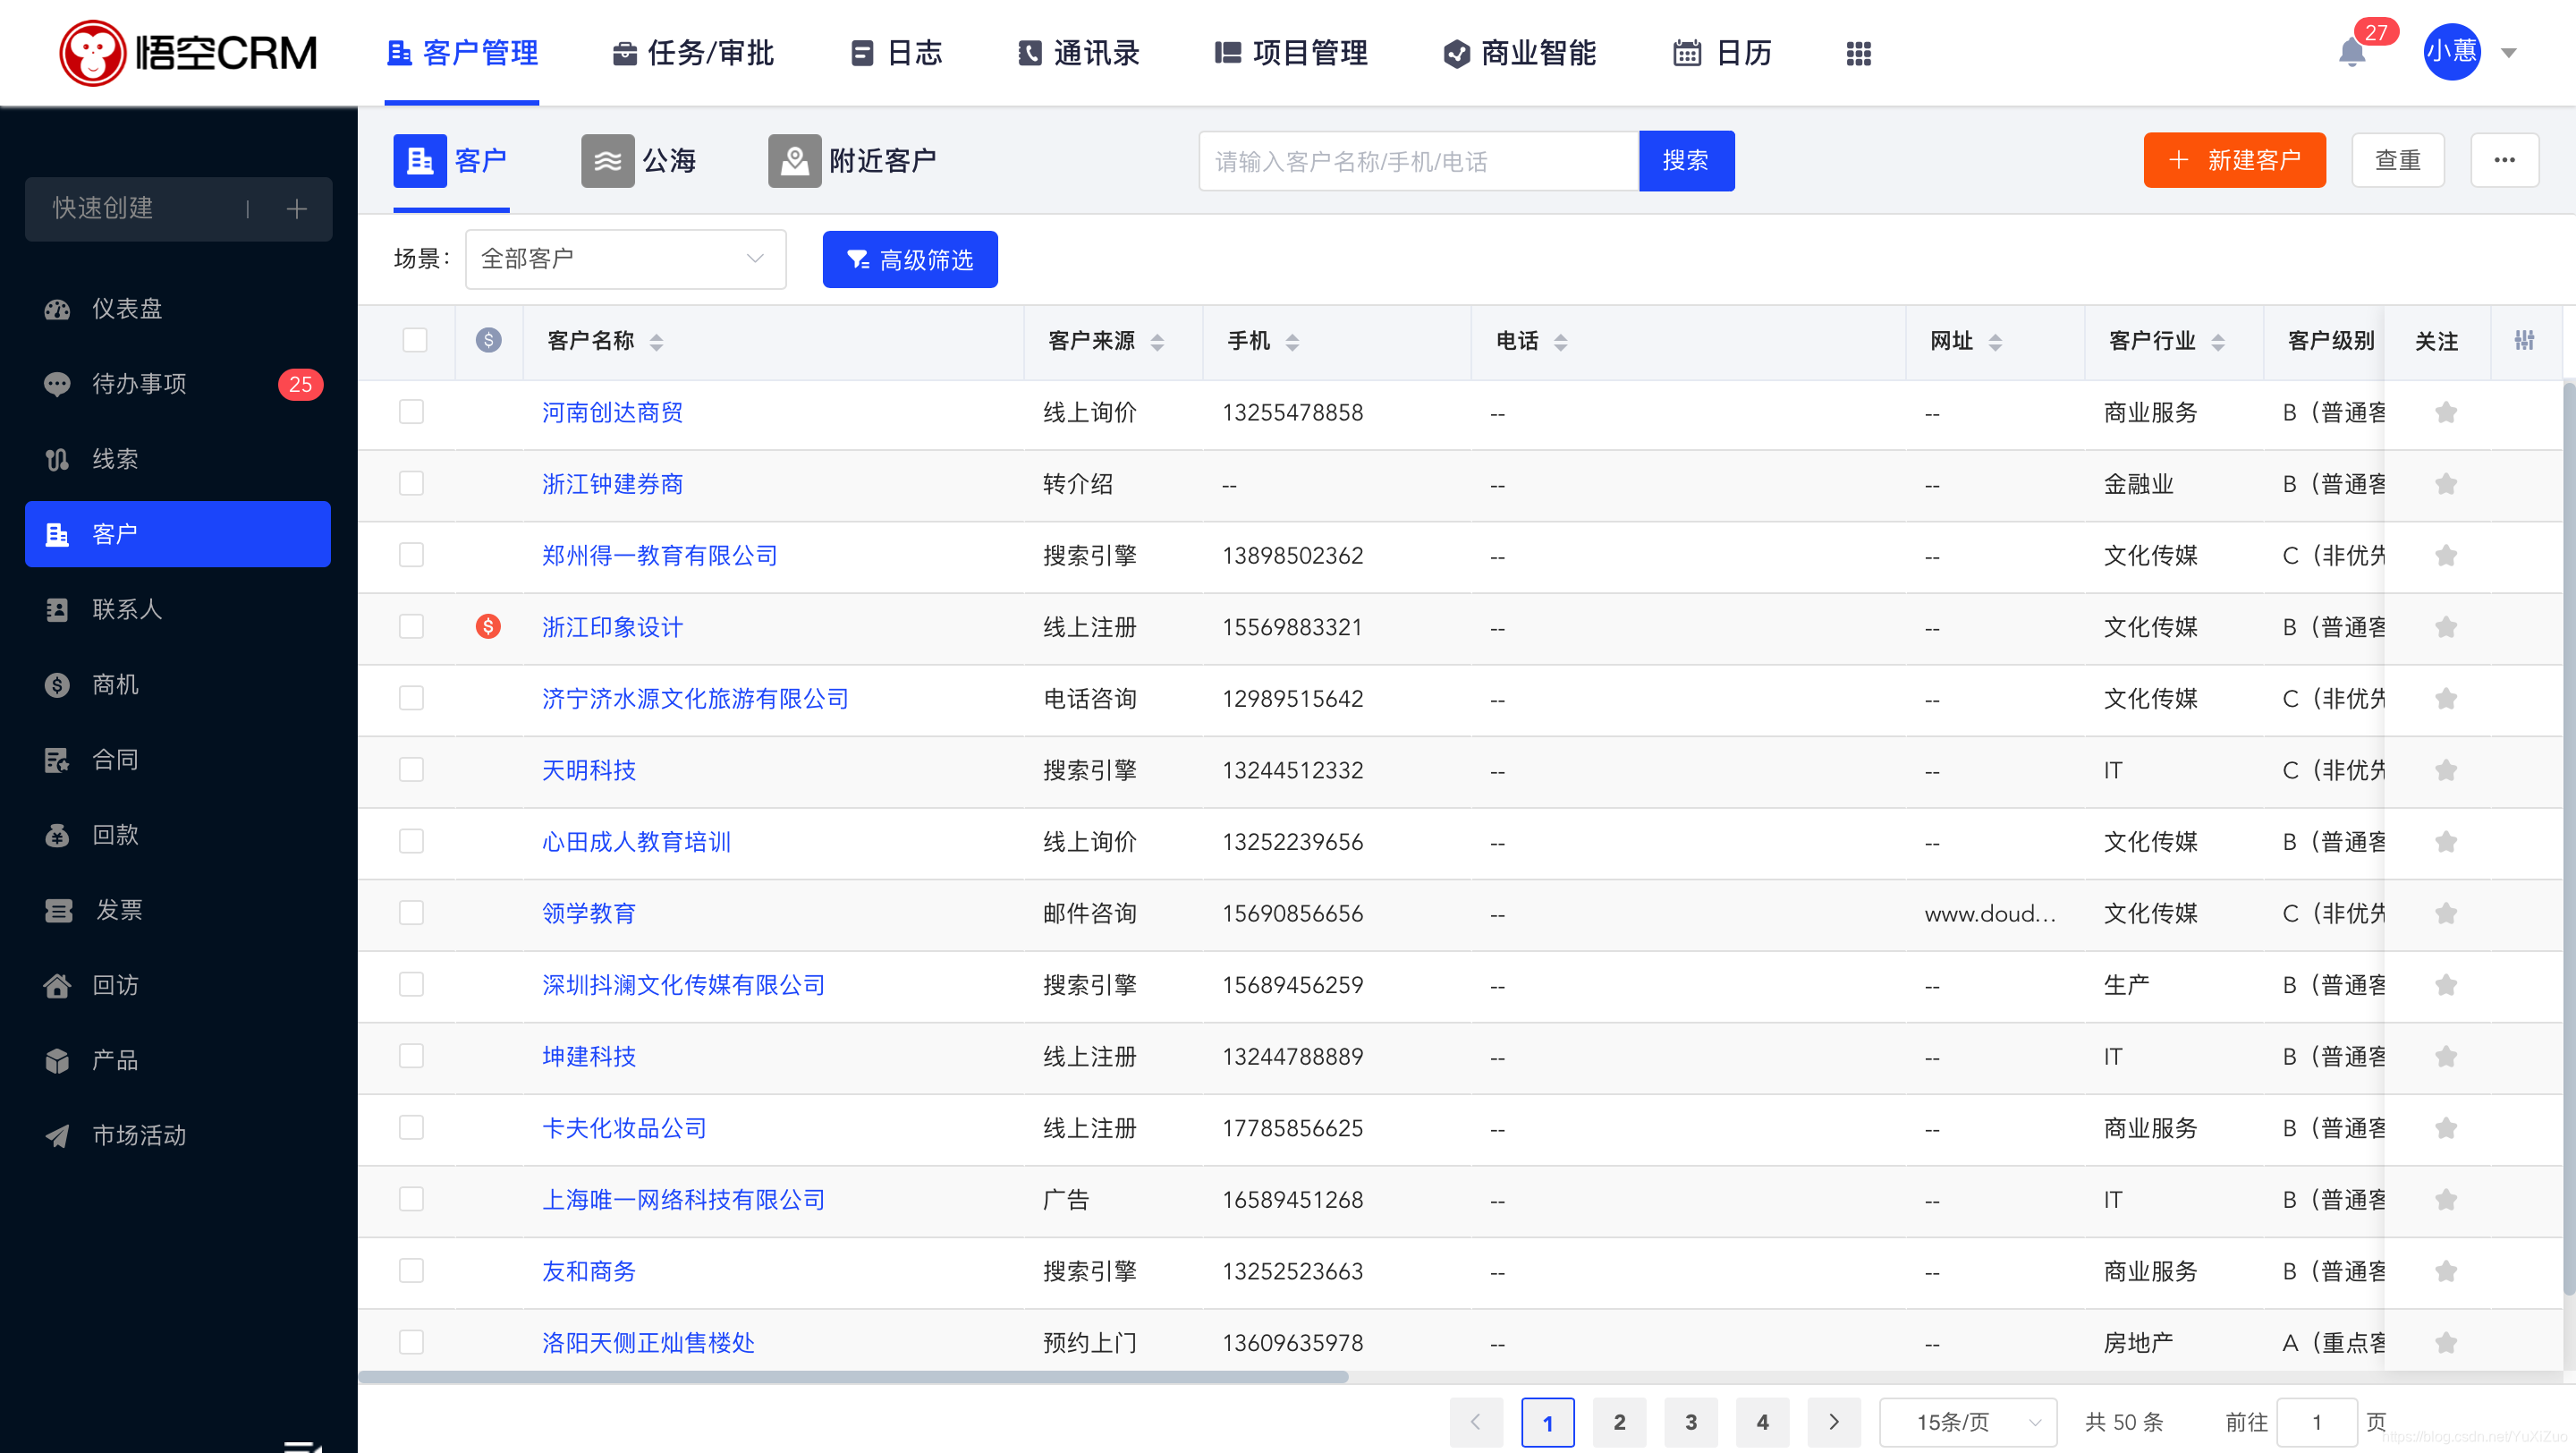Expand the 全部客户 scene dropdown
Image resolution: width=2576 pixels, height=1453 pixels.
(x=623, y=259)
